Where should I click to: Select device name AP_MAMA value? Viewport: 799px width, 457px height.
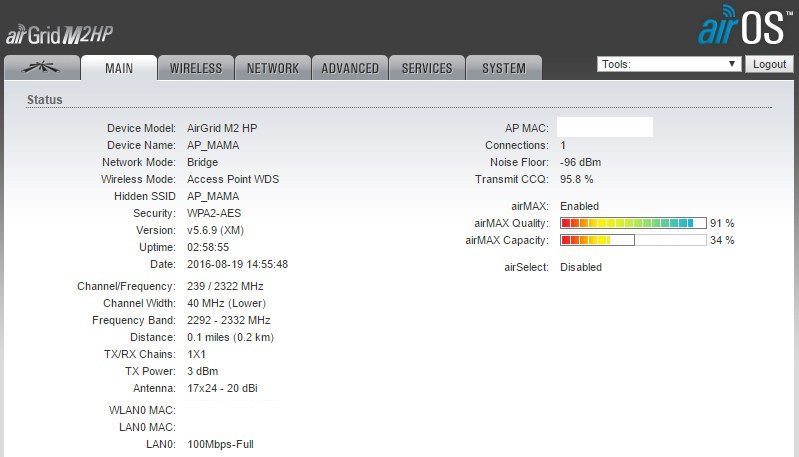click(x=213, y=145)
